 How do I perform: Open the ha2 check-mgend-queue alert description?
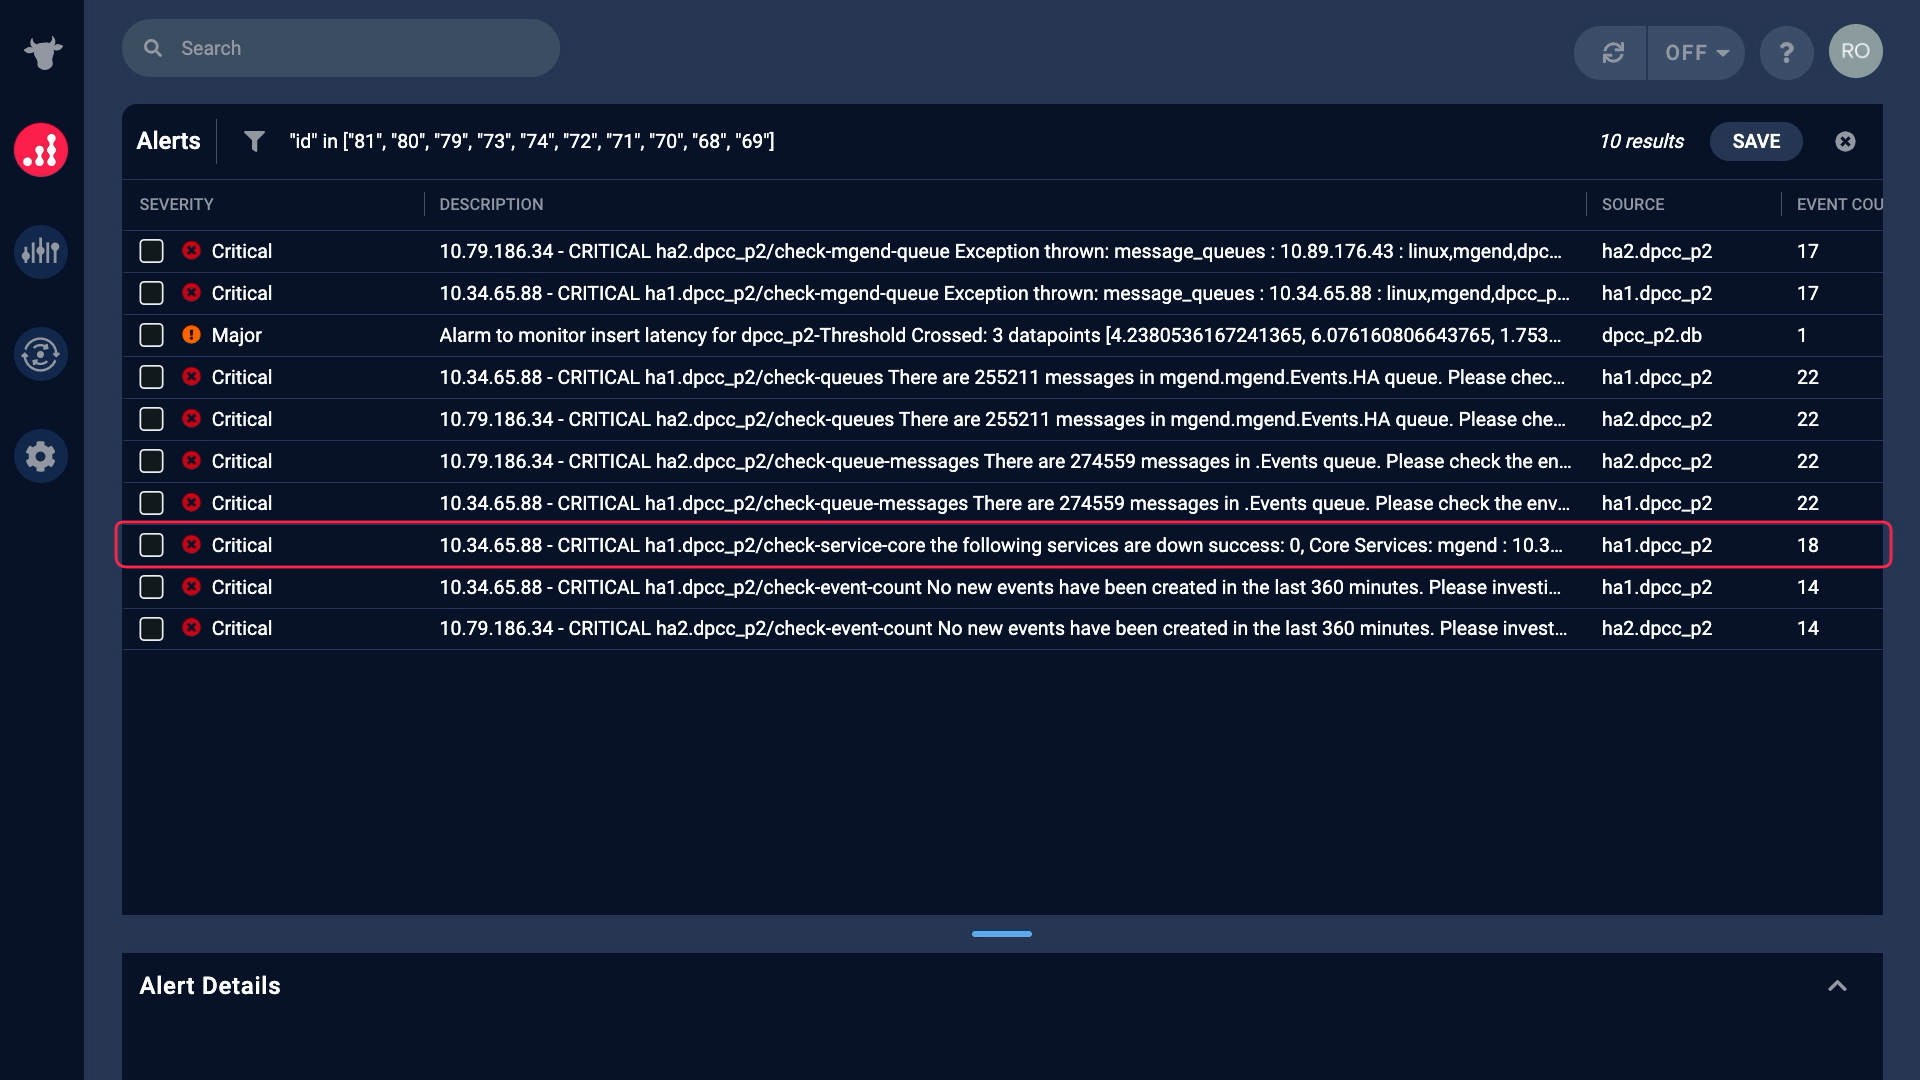[x=1000, y=251]
